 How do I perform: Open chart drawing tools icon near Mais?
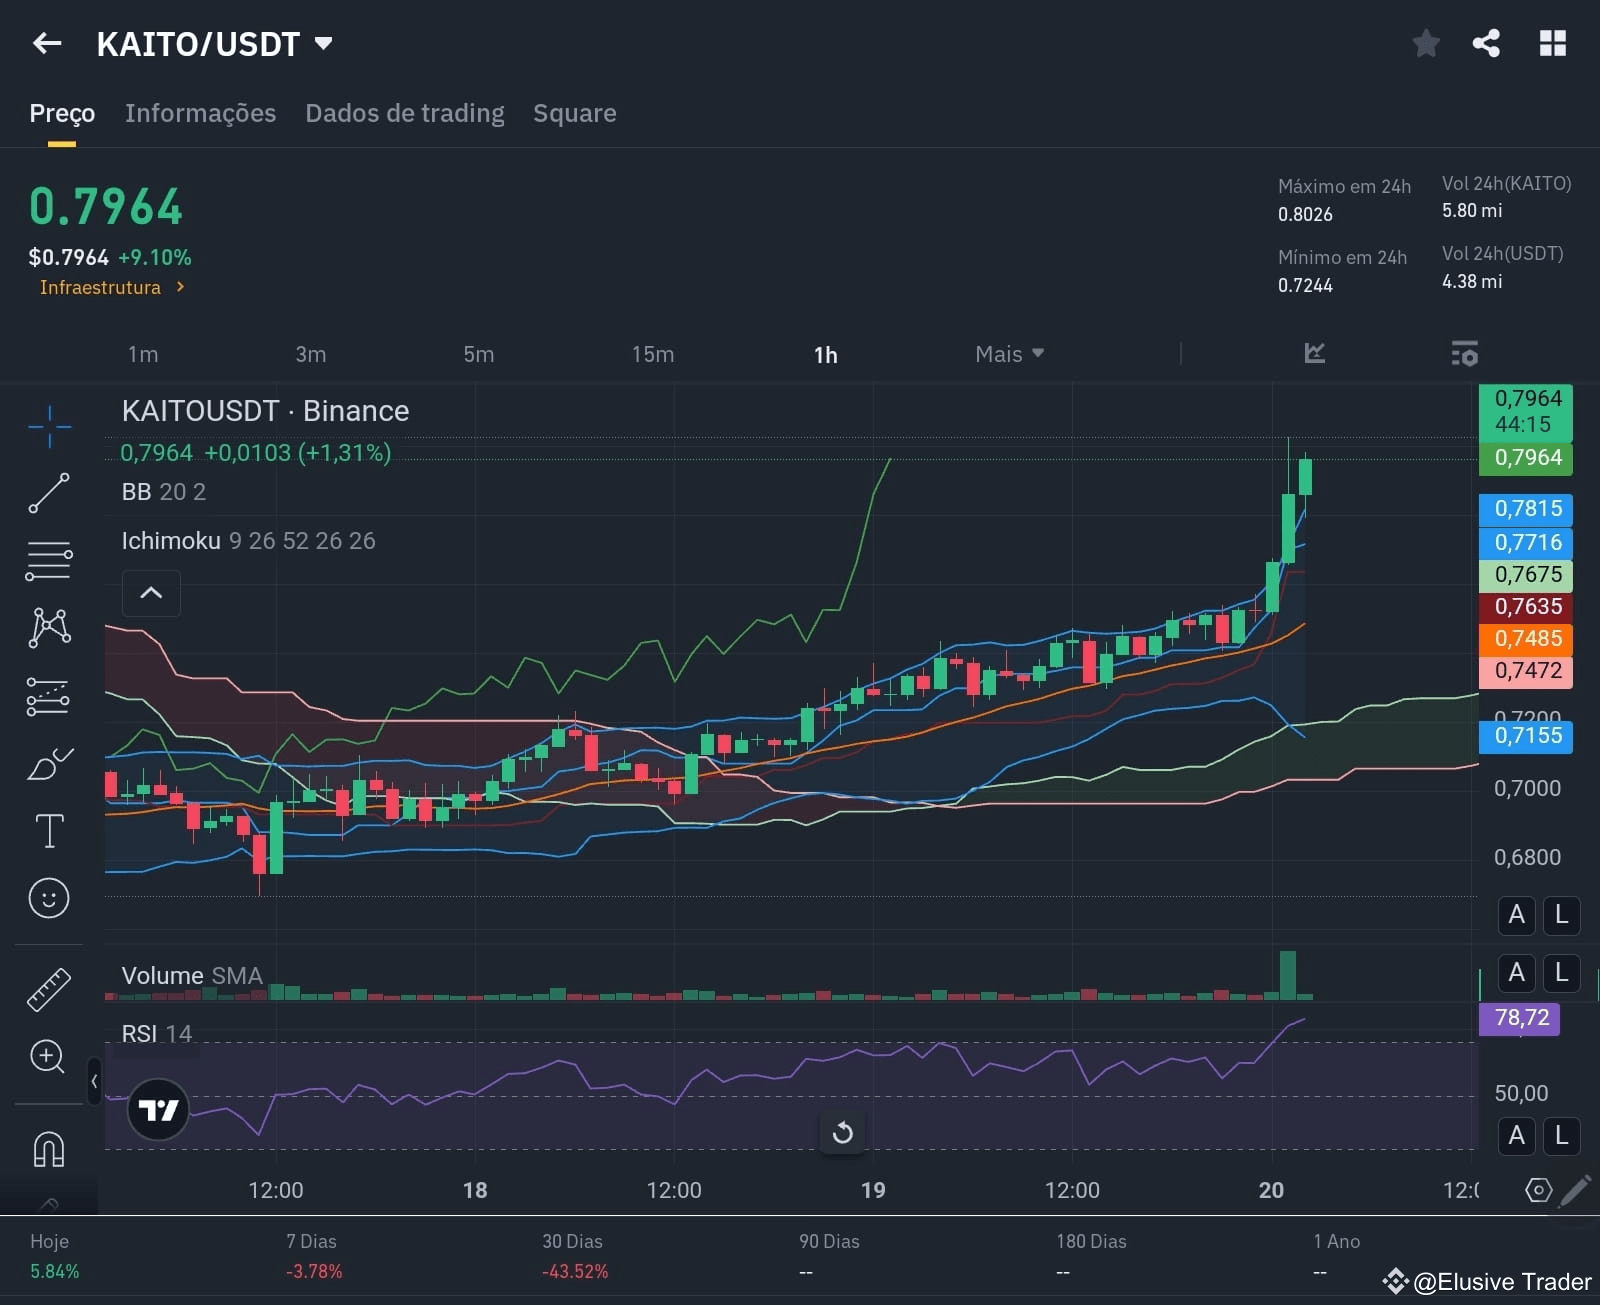tap(1315, 353)
